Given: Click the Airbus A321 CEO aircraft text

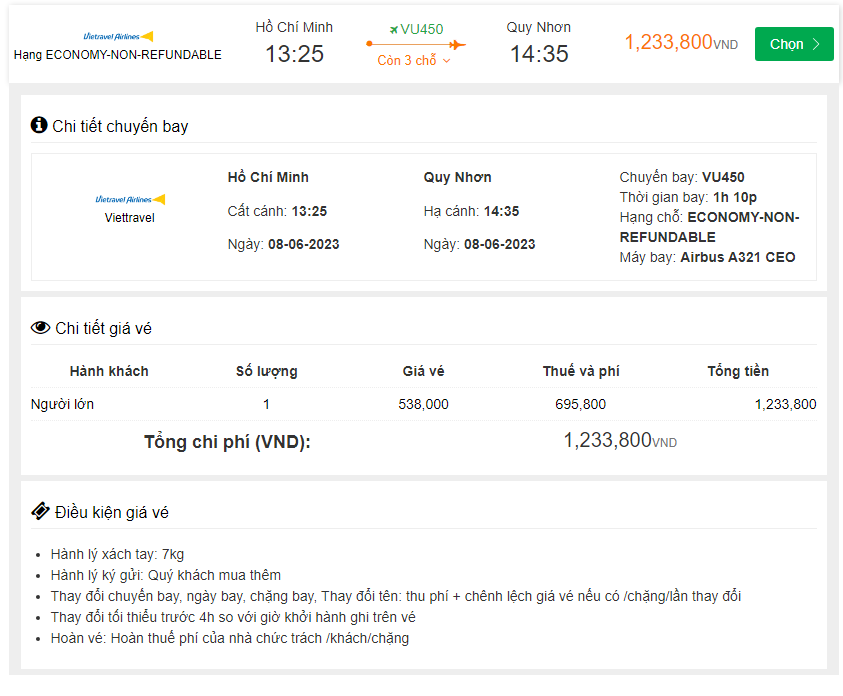Looking at the screenshot, I should click(x=738, y=257).
